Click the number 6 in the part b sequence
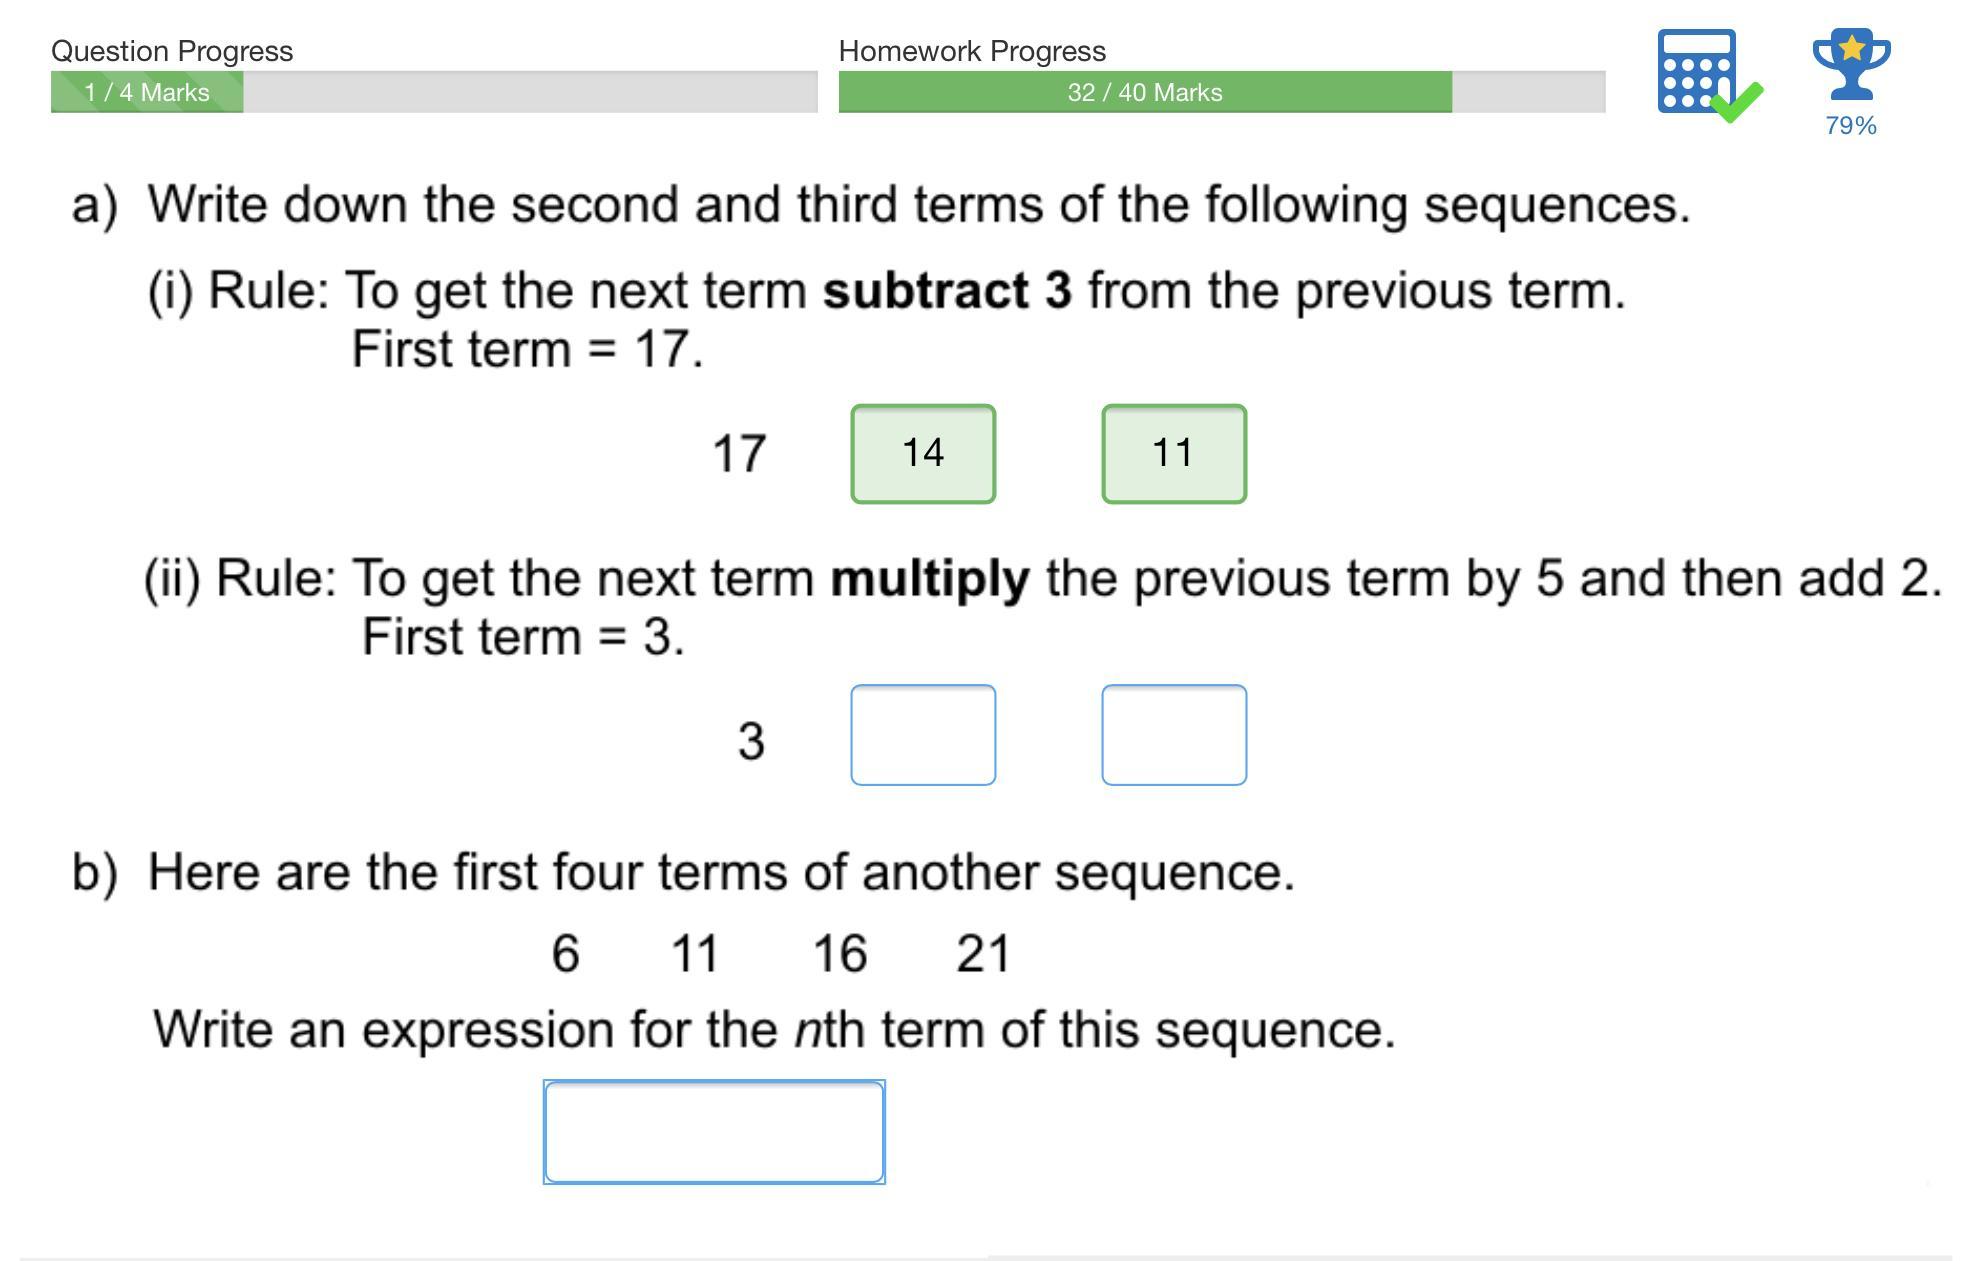Image resolution: width=1969 pixels, height=1261 pixels. pos(565,953)
